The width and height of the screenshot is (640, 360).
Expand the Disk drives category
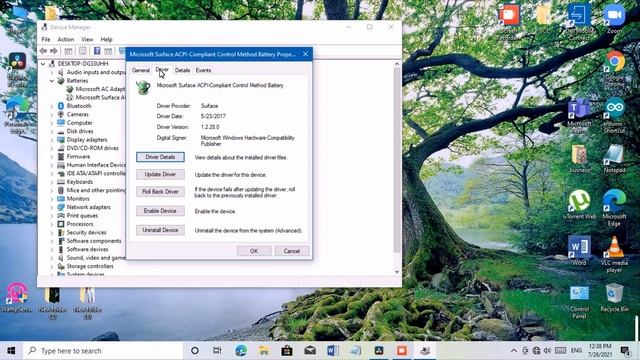[x=52, y=131]
